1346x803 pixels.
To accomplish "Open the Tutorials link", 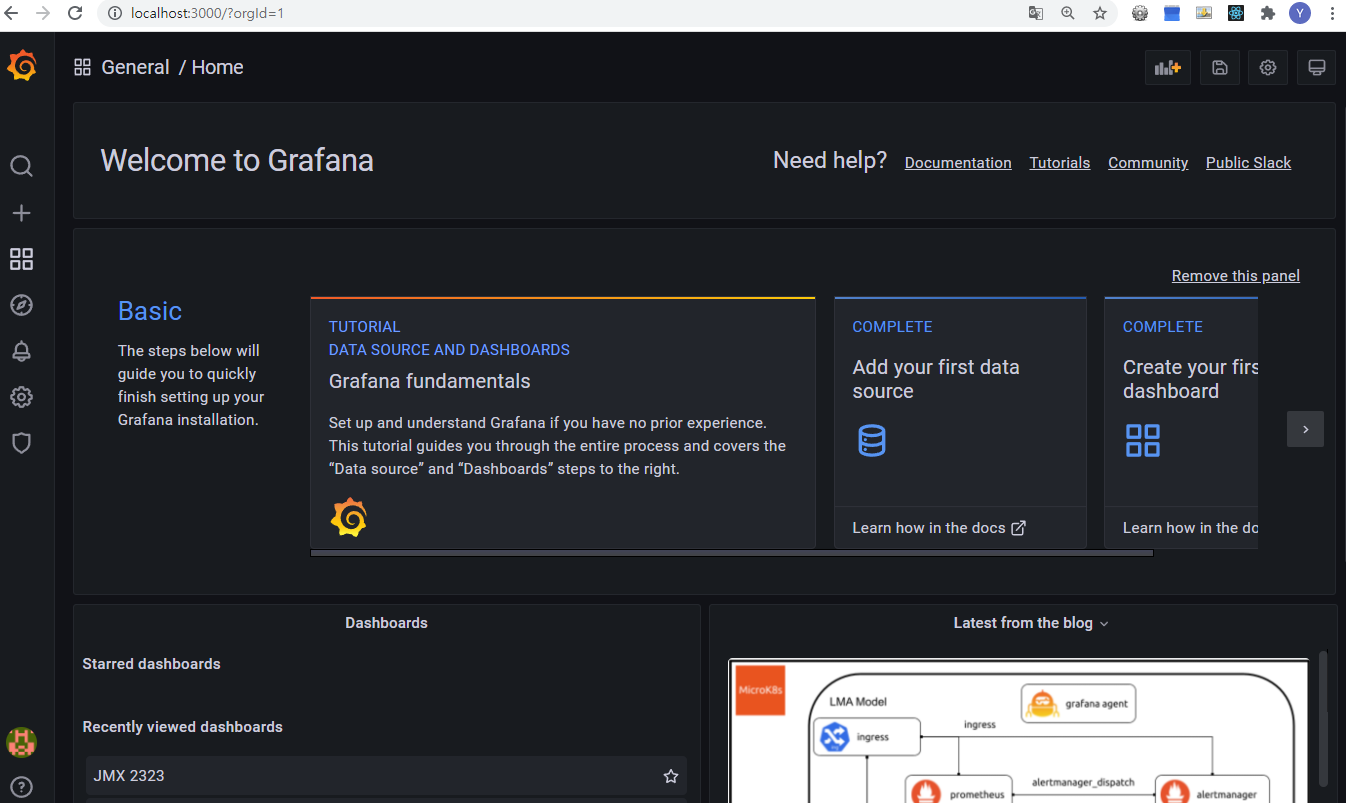I will [x=1060, y=163].
